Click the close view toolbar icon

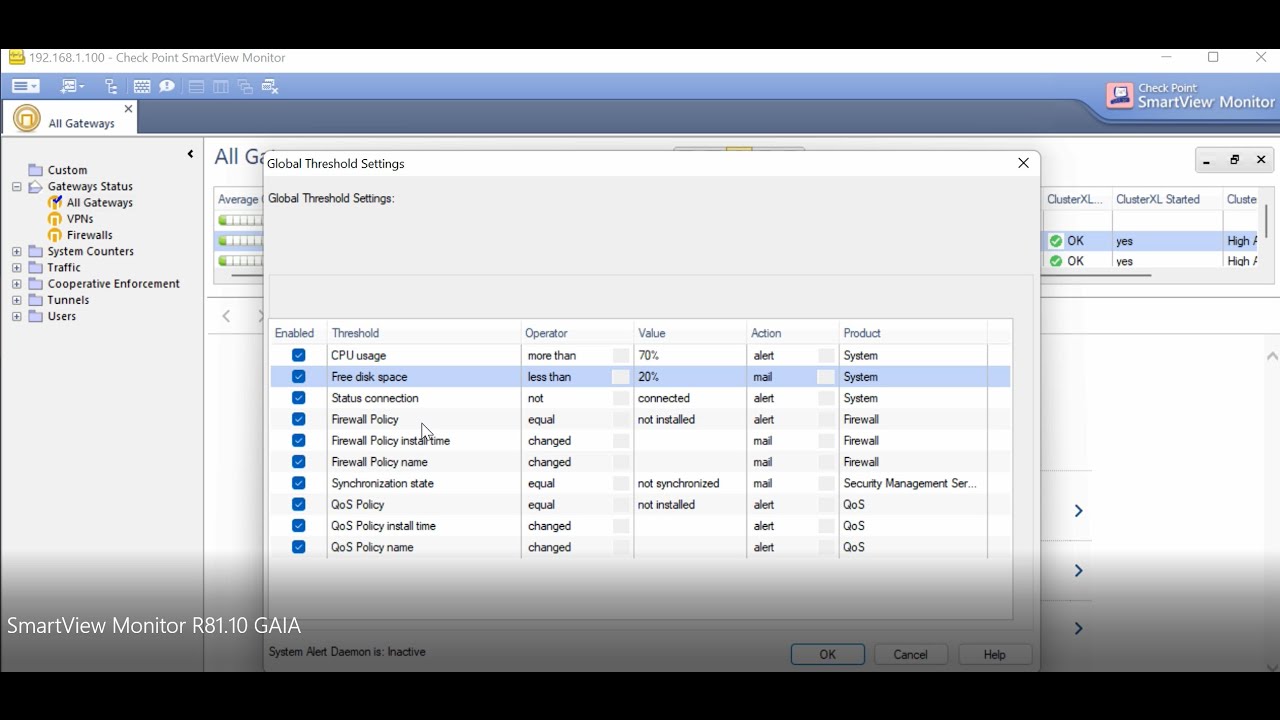tap(270, 87)
